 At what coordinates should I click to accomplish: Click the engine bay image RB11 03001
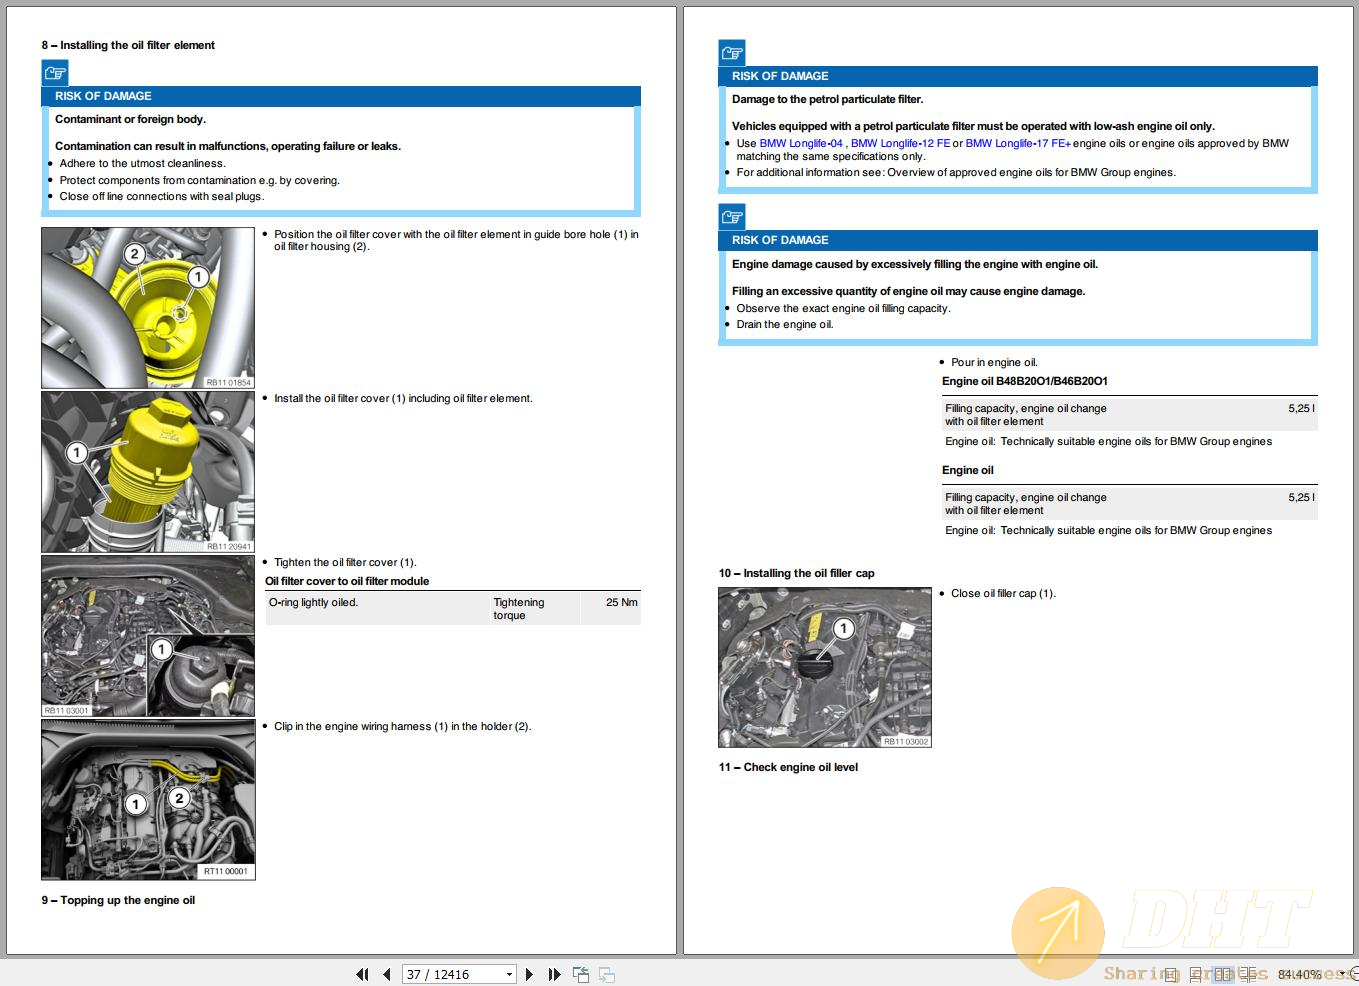click(148, 636)
